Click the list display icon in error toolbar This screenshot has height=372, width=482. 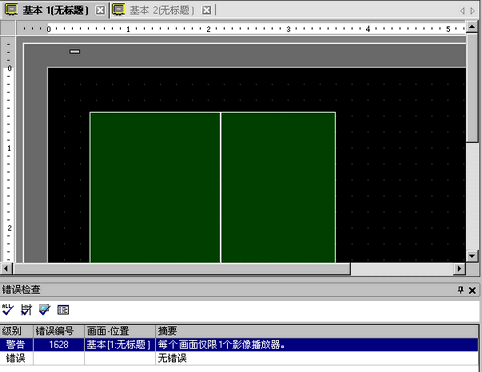click(63, 310)
